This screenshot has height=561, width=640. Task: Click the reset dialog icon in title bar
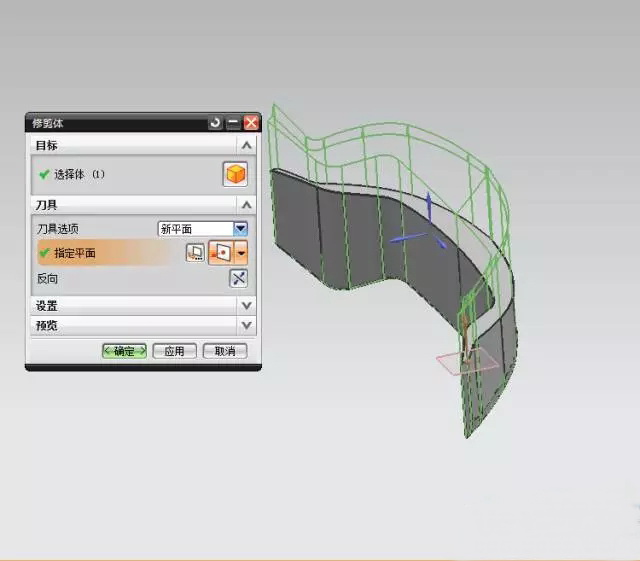pos(215,123)
